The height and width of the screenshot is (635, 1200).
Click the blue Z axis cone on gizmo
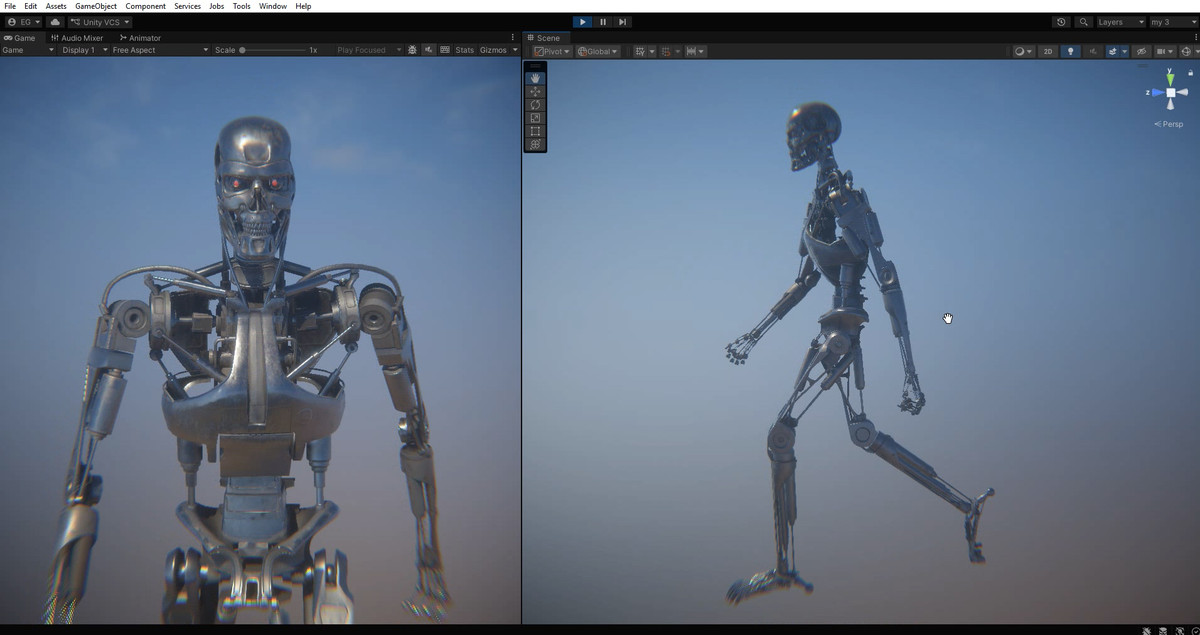point(1156,92)
